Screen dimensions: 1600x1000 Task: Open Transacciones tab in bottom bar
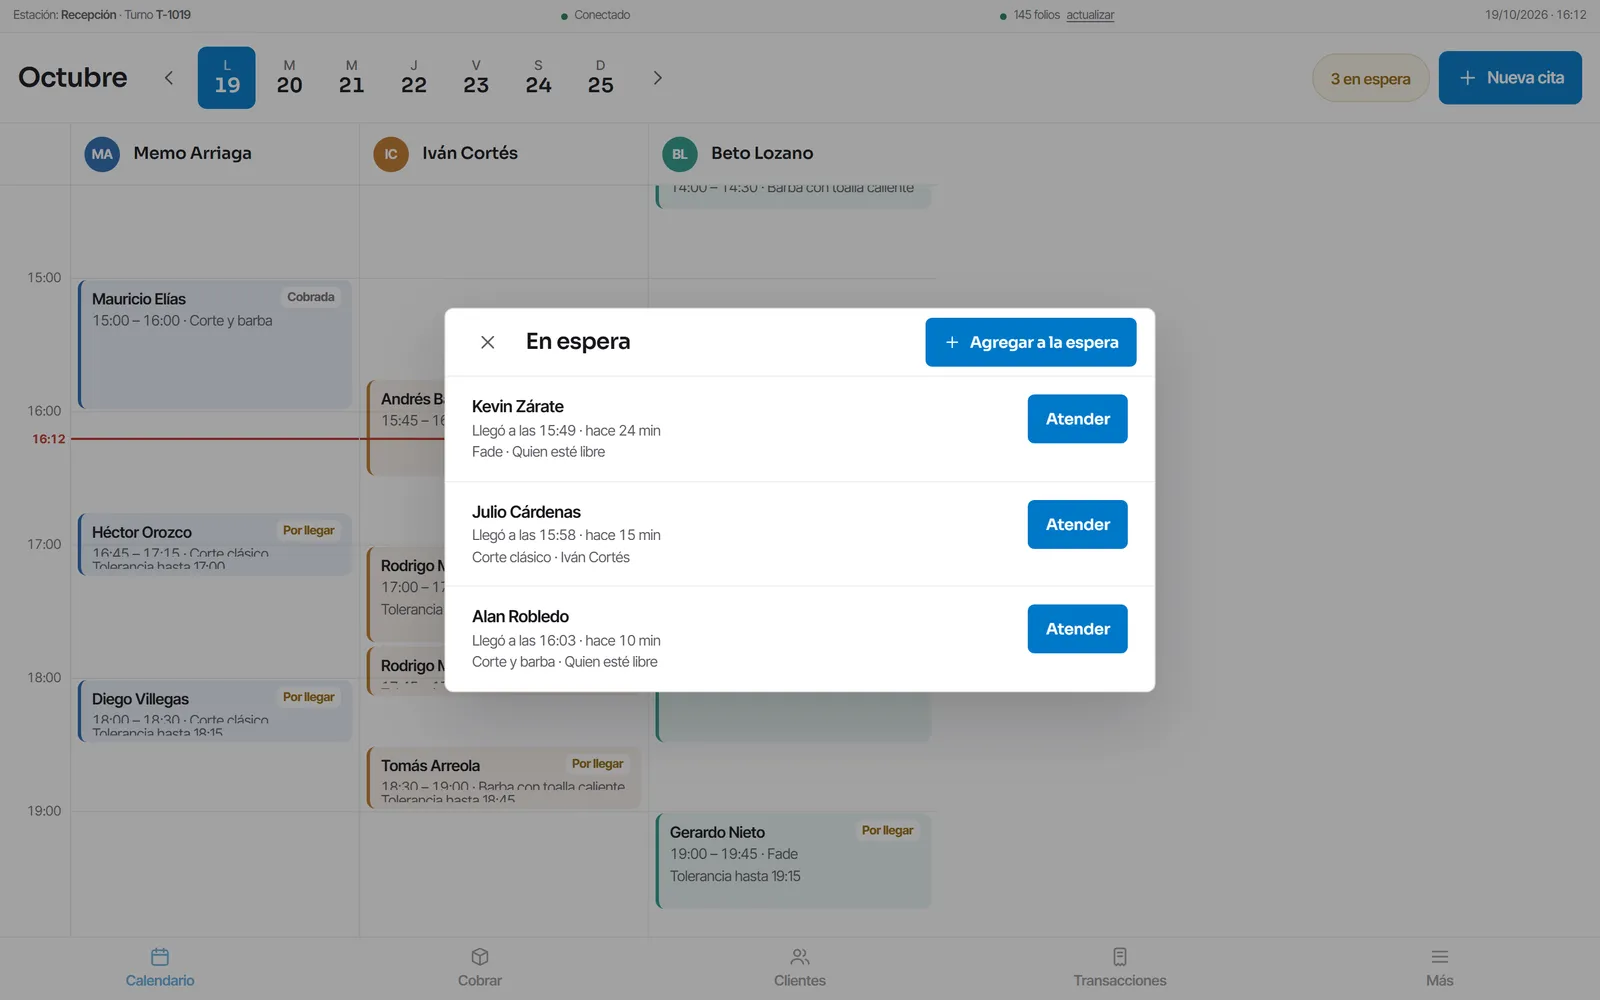tap(1120, 968)
